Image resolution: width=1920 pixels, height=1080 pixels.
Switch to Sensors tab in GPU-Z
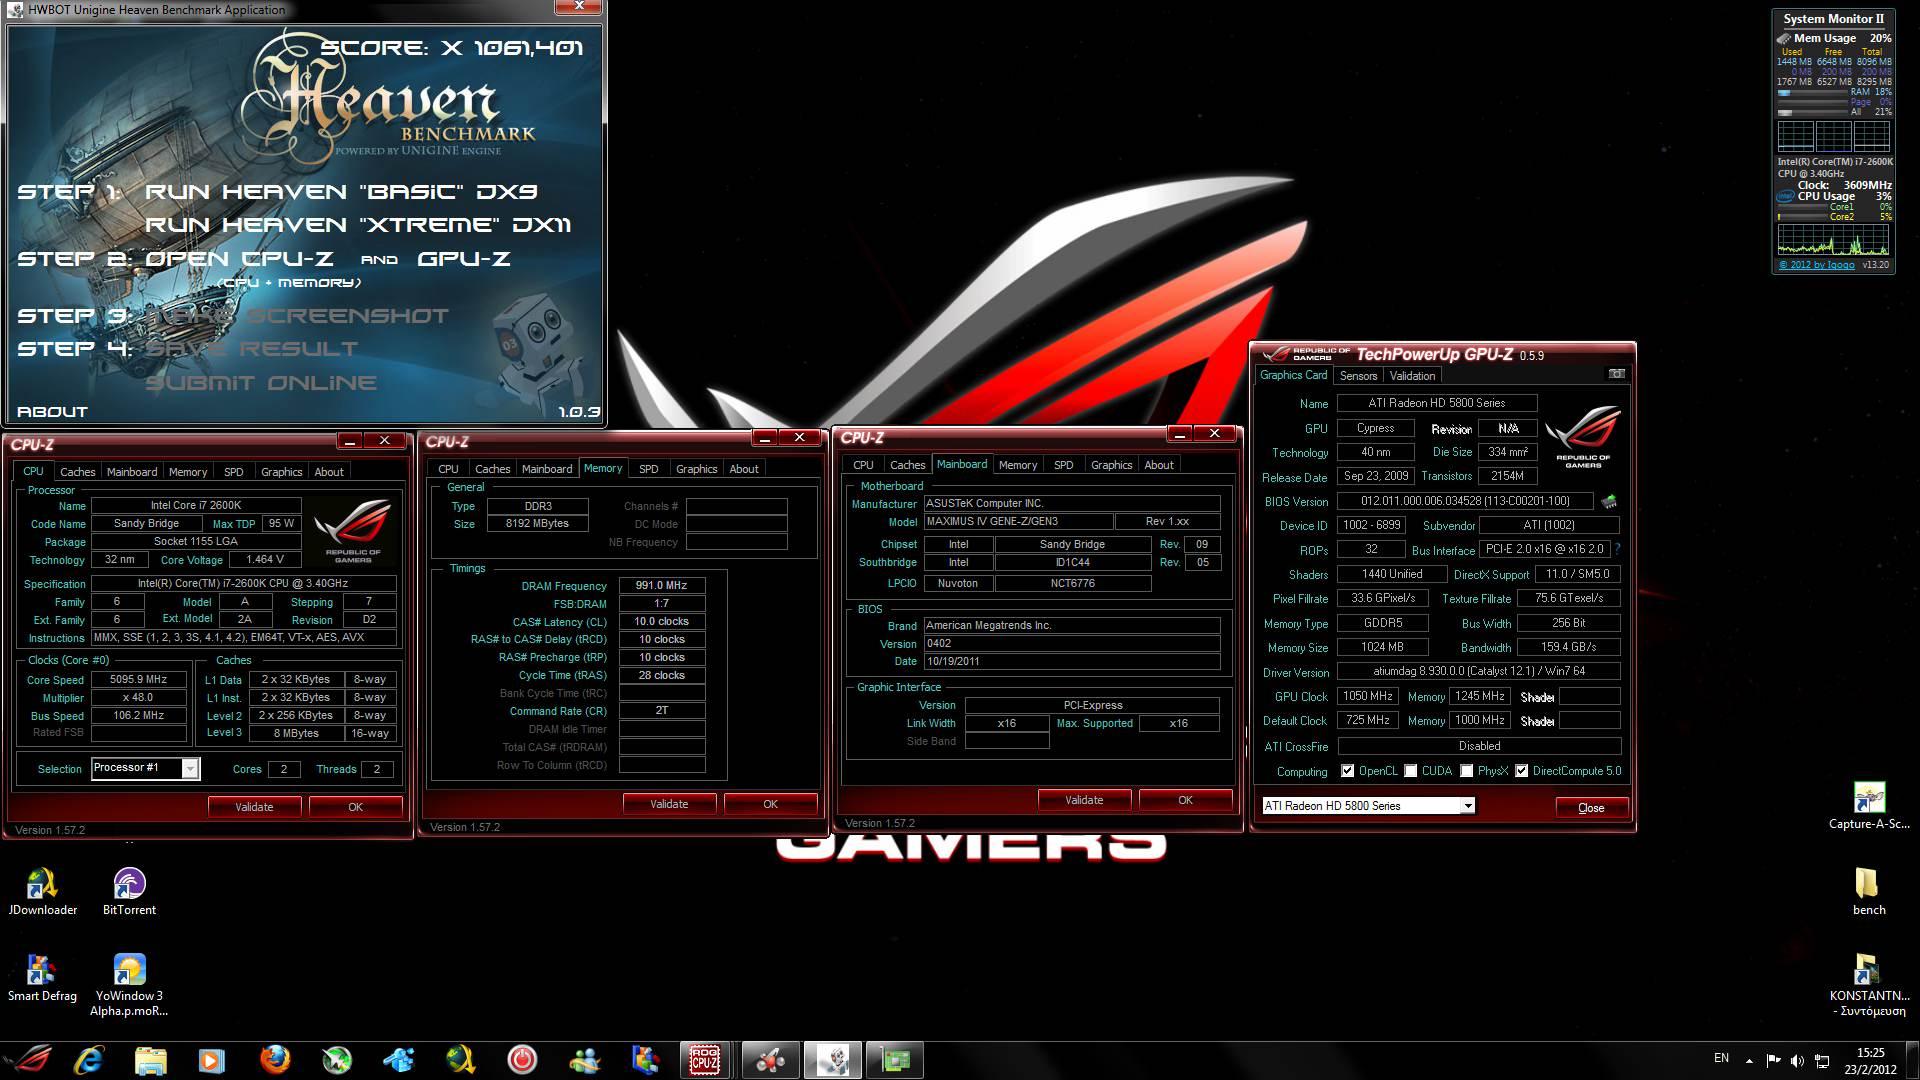tap(1358, 376)
